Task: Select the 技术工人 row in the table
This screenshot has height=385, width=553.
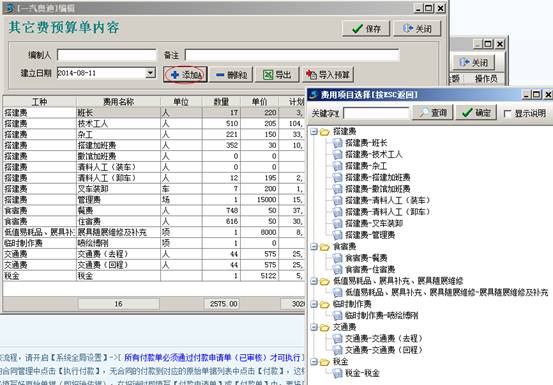Action: coord(153,124)
